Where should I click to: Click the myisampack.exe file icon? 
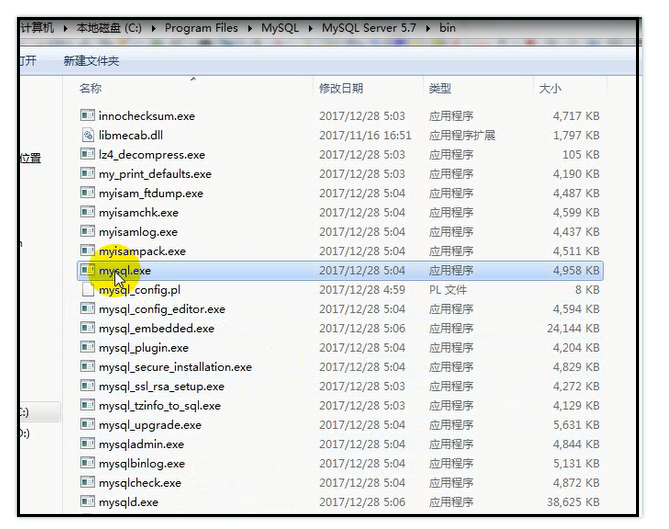[87, 250]
